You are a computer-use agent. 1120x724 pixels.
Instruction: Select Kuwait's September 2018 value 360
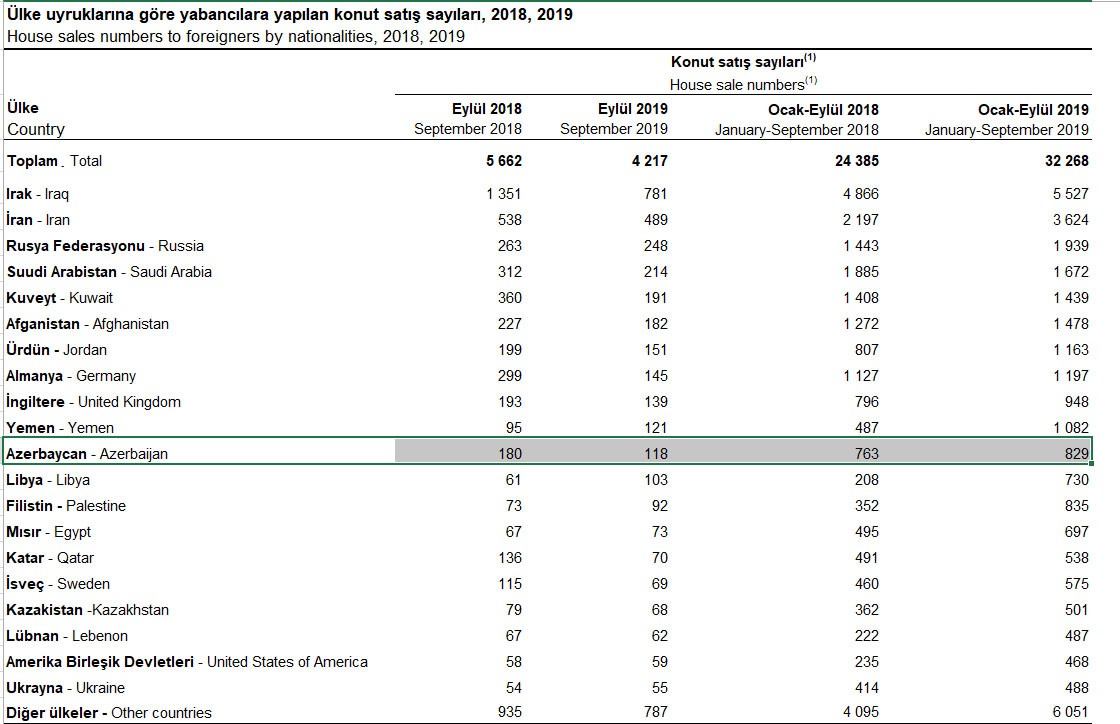(509, 298)
